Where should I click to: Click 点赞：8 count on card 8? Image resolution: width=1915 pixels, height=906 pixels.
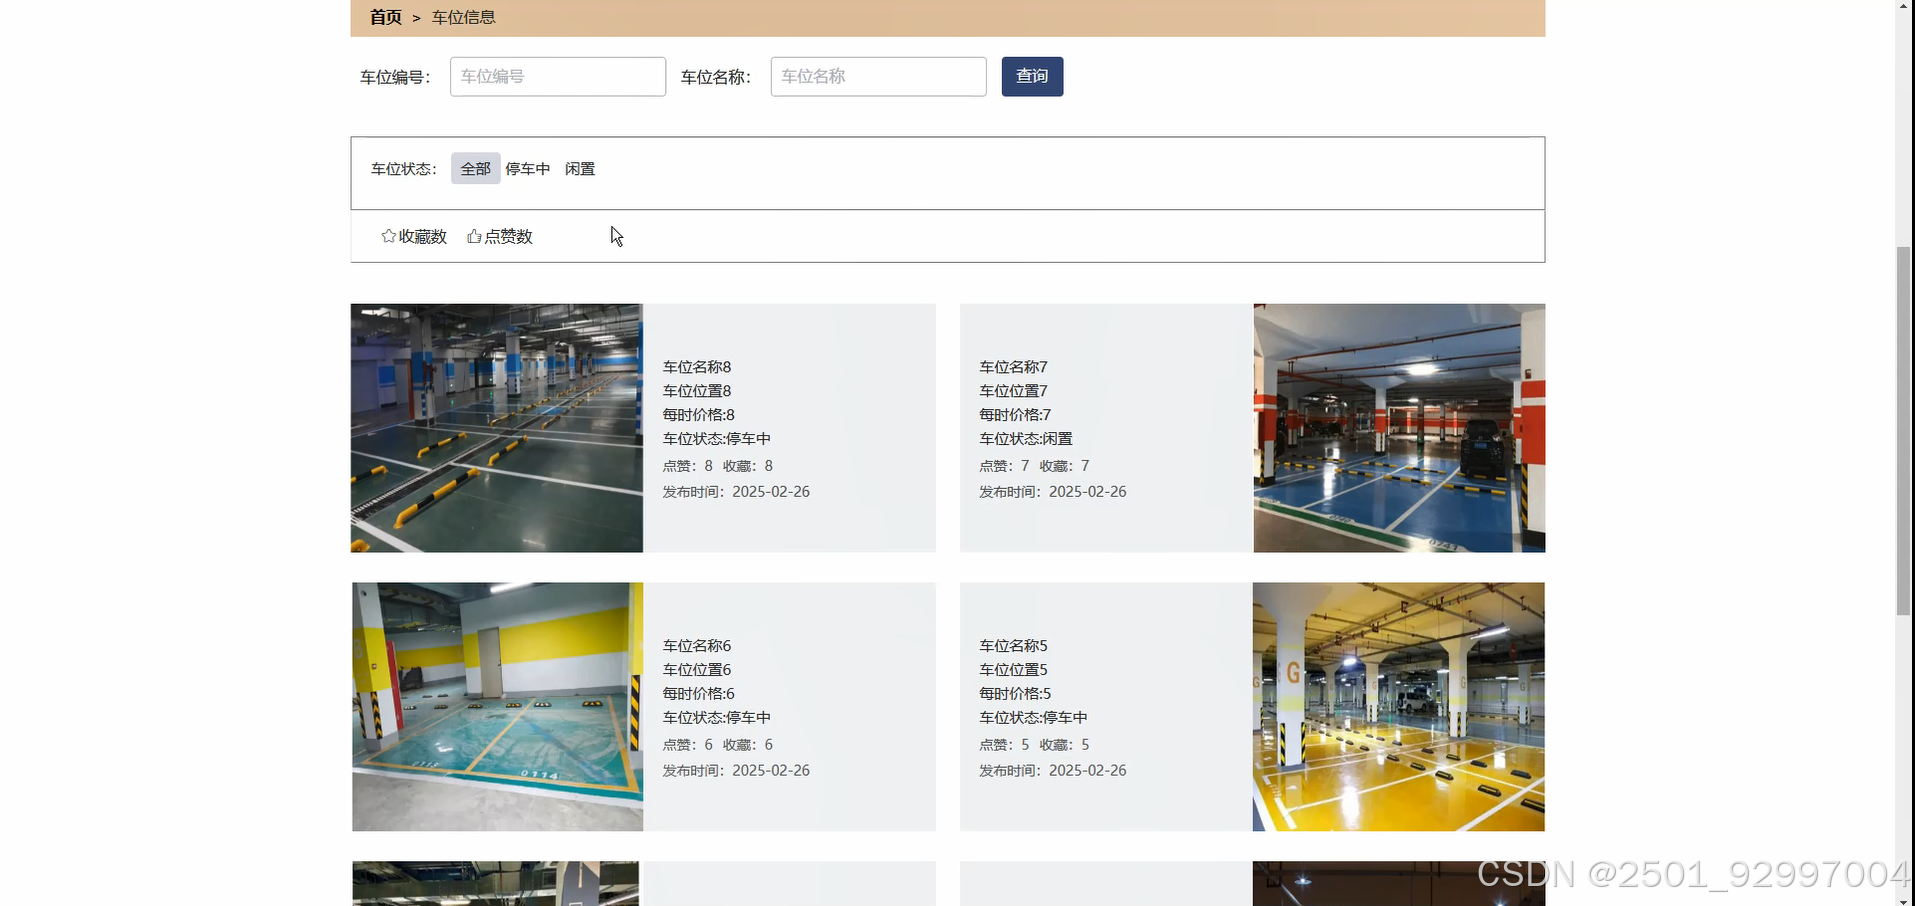click(x=688, y=466)
